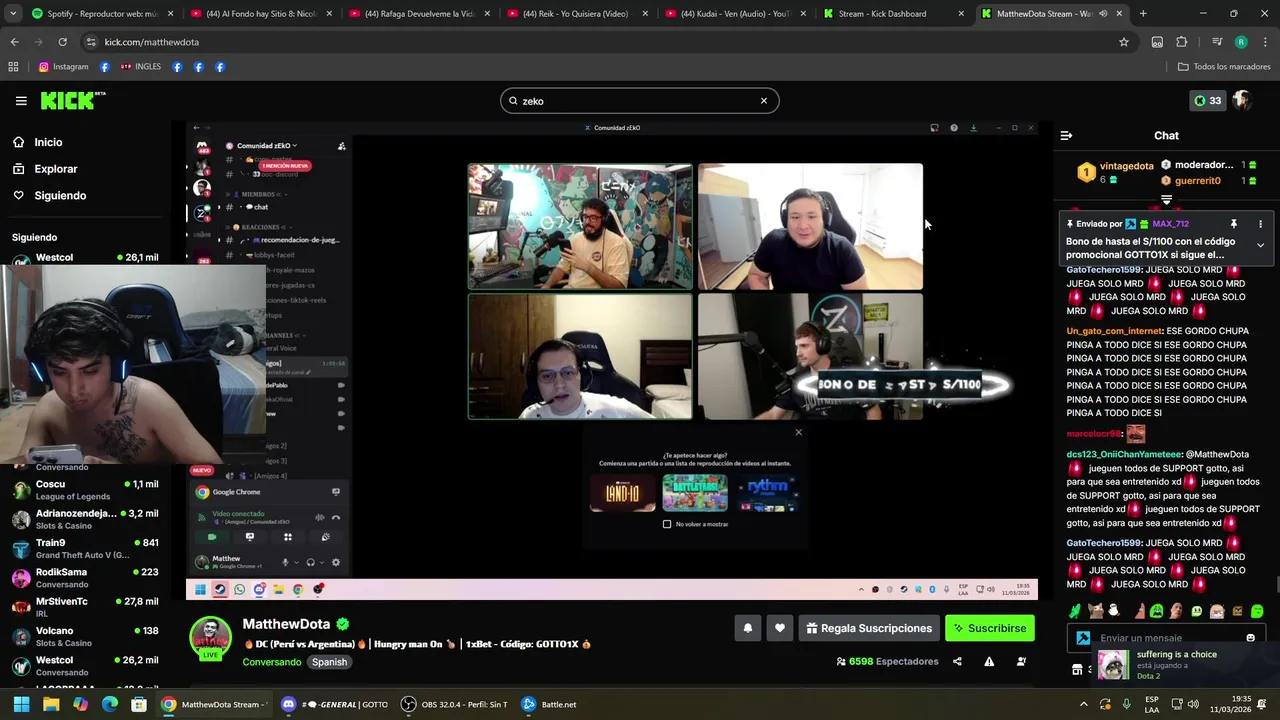Open the viewers list icon
The image size is (1280, 720).
click(1021, 661)
